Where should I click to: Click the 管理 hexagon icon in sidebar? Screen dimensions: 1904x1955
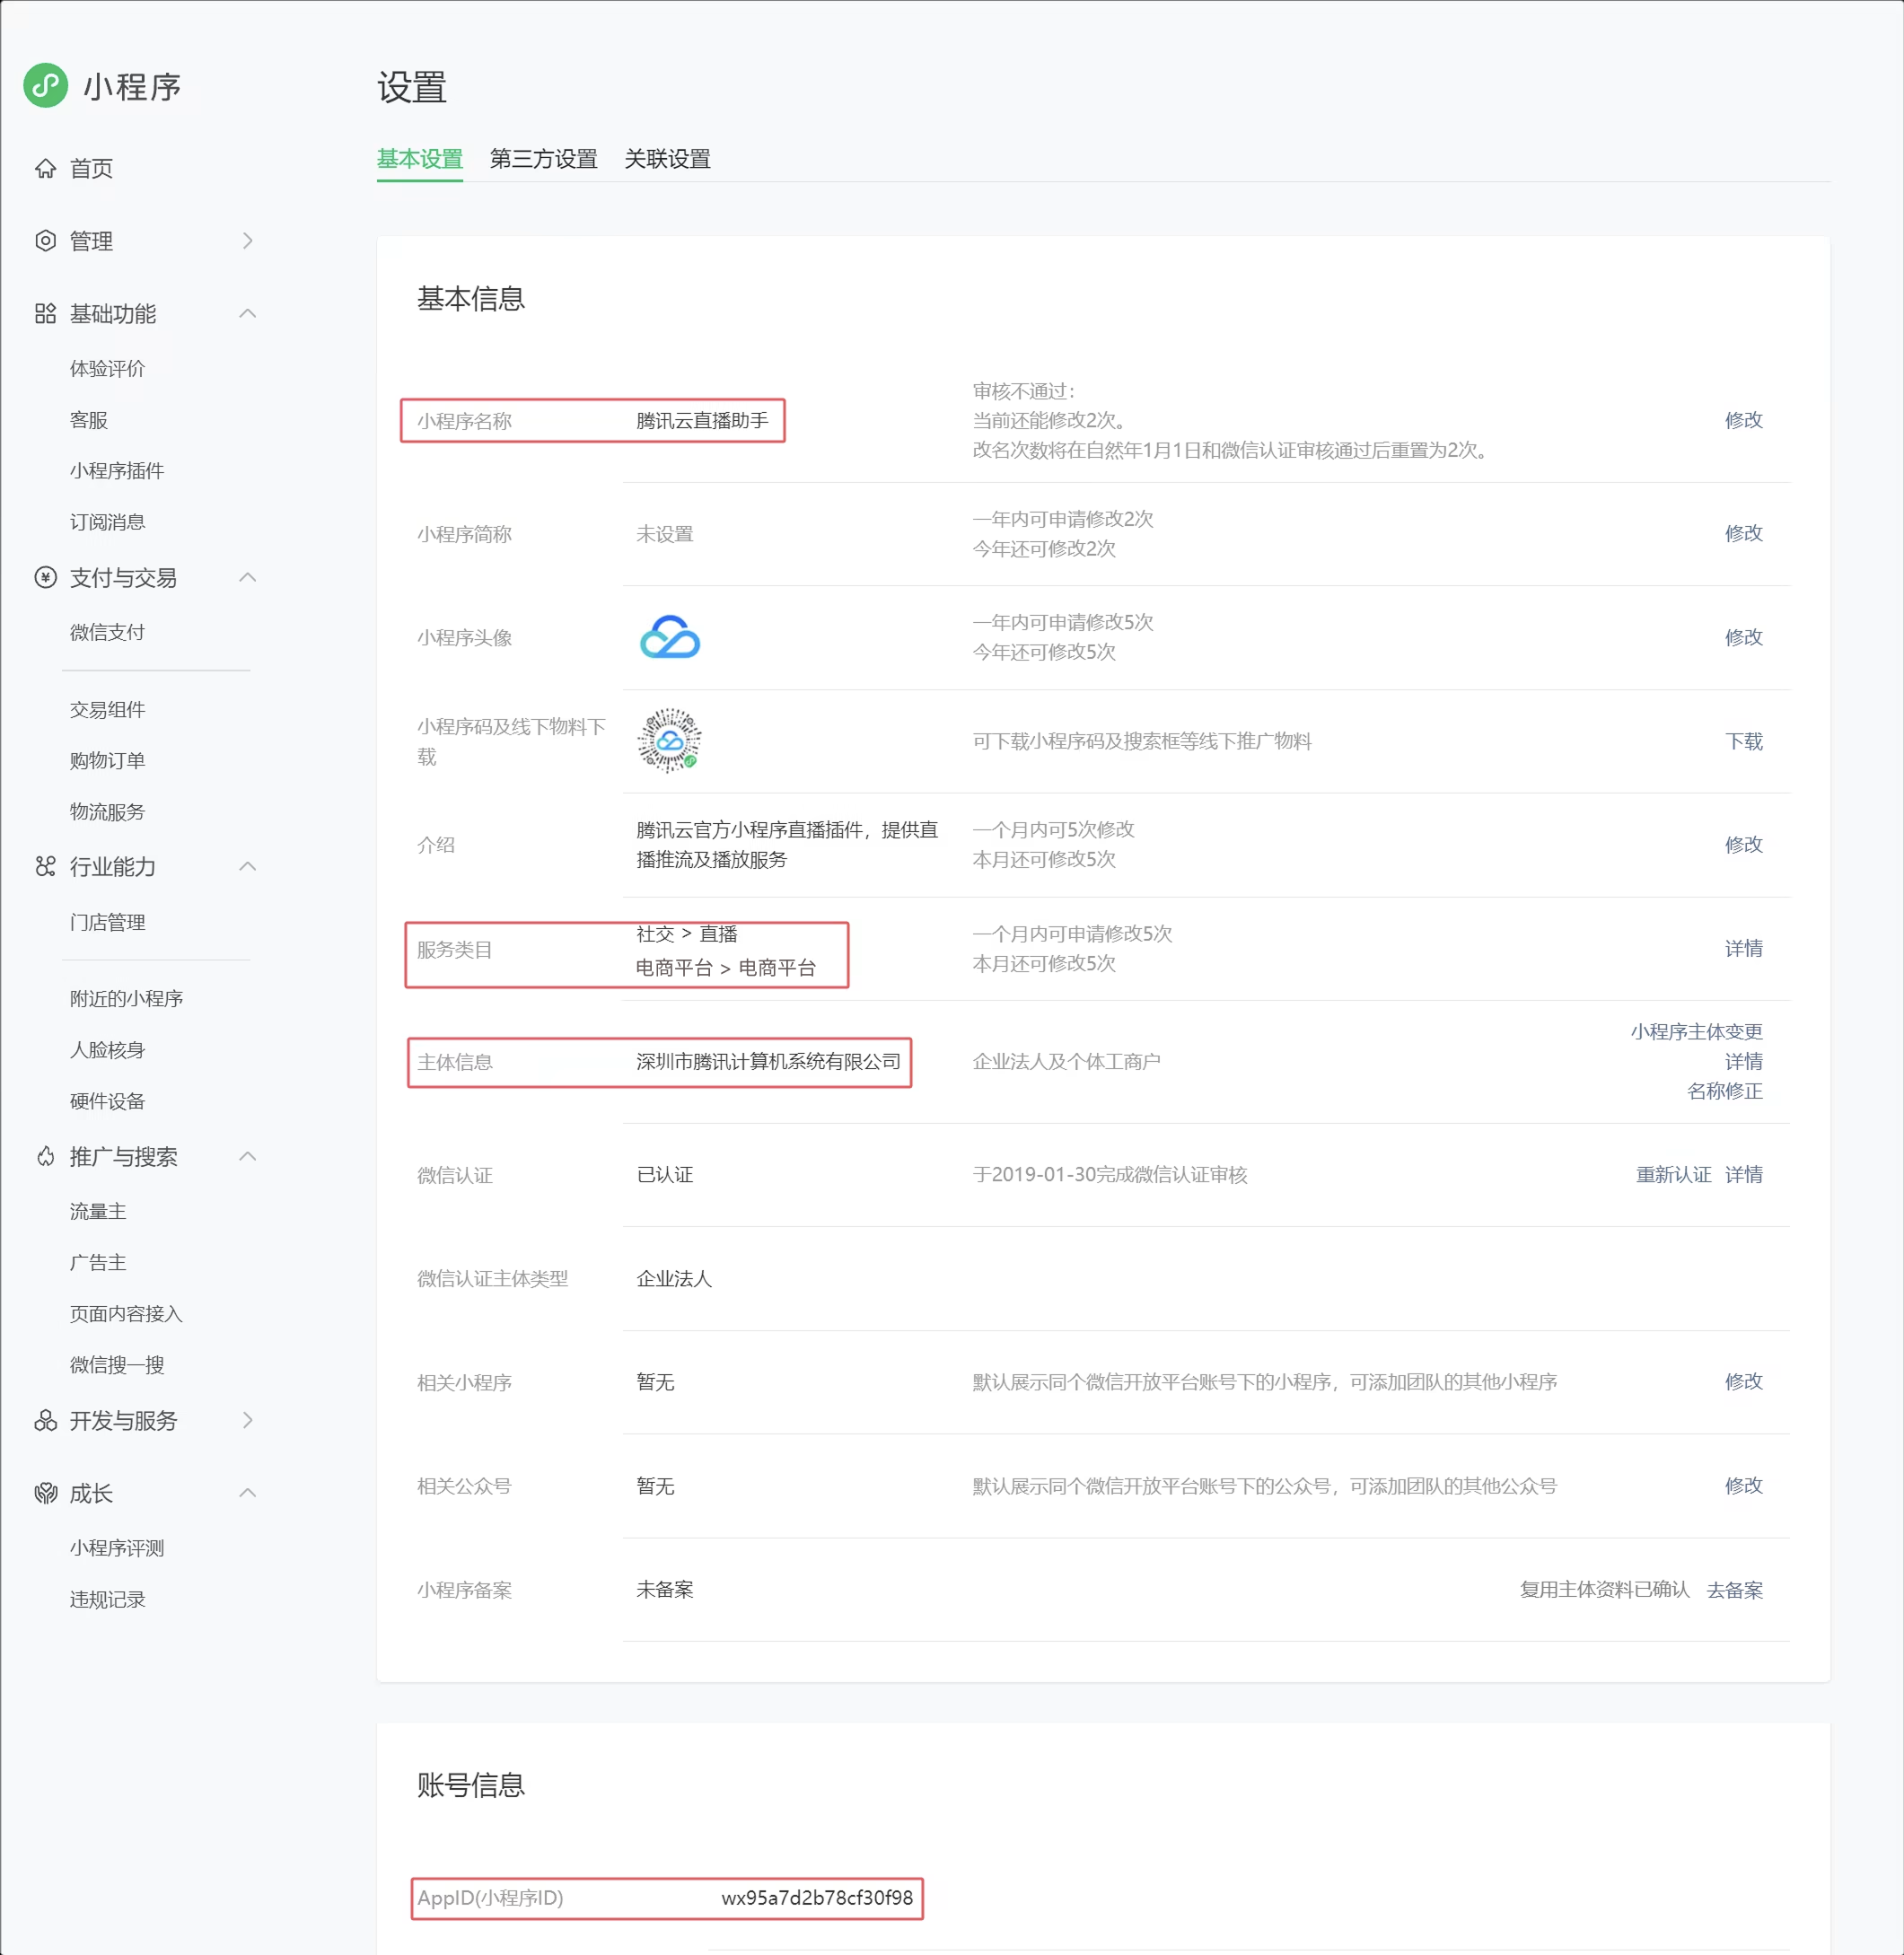[45, 241]
